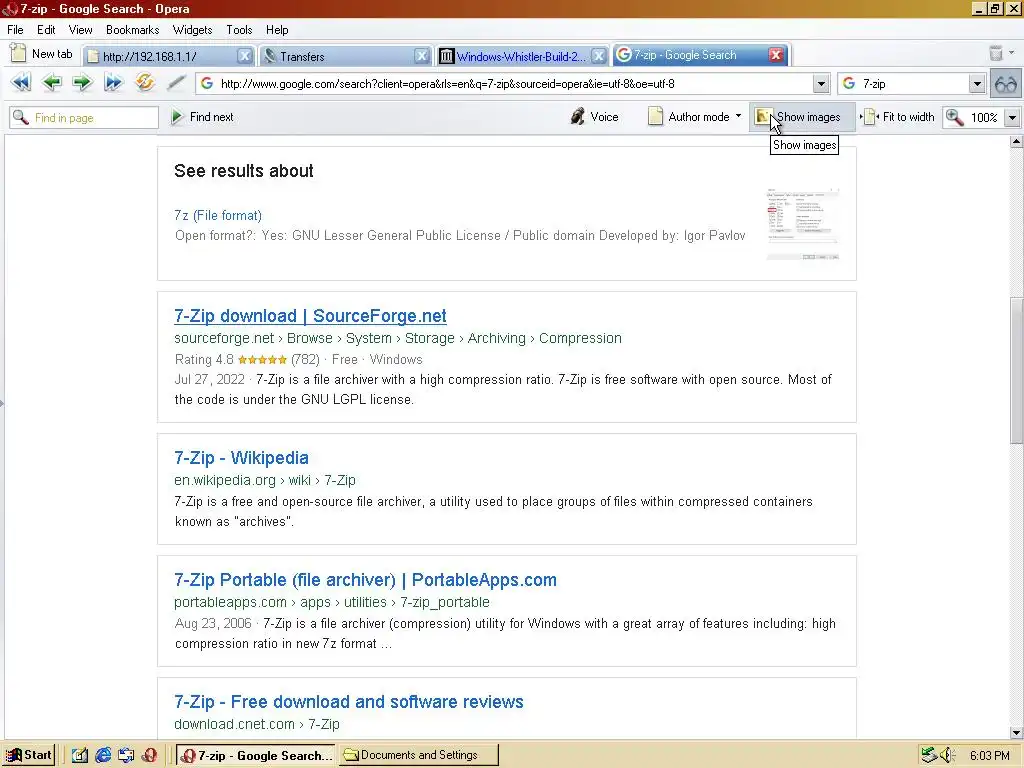Image resolution: width=1024 pixels, height=768 pixels.
Task: Open the Author mode dropdown arrow
Action: pyautogui.click(x=739, y=116)
